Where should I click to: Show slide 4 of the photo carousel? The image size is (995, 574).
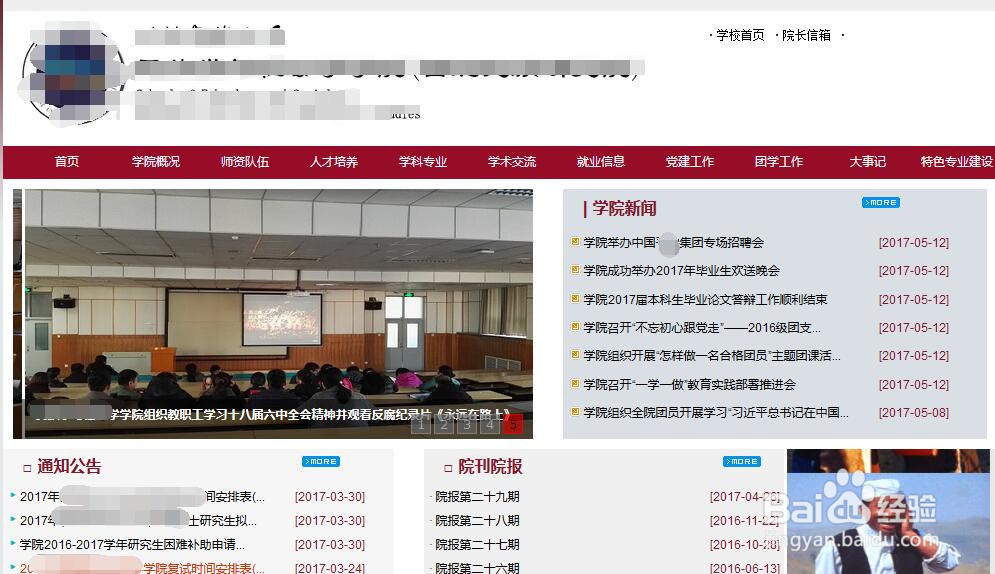tap(490, 424)
